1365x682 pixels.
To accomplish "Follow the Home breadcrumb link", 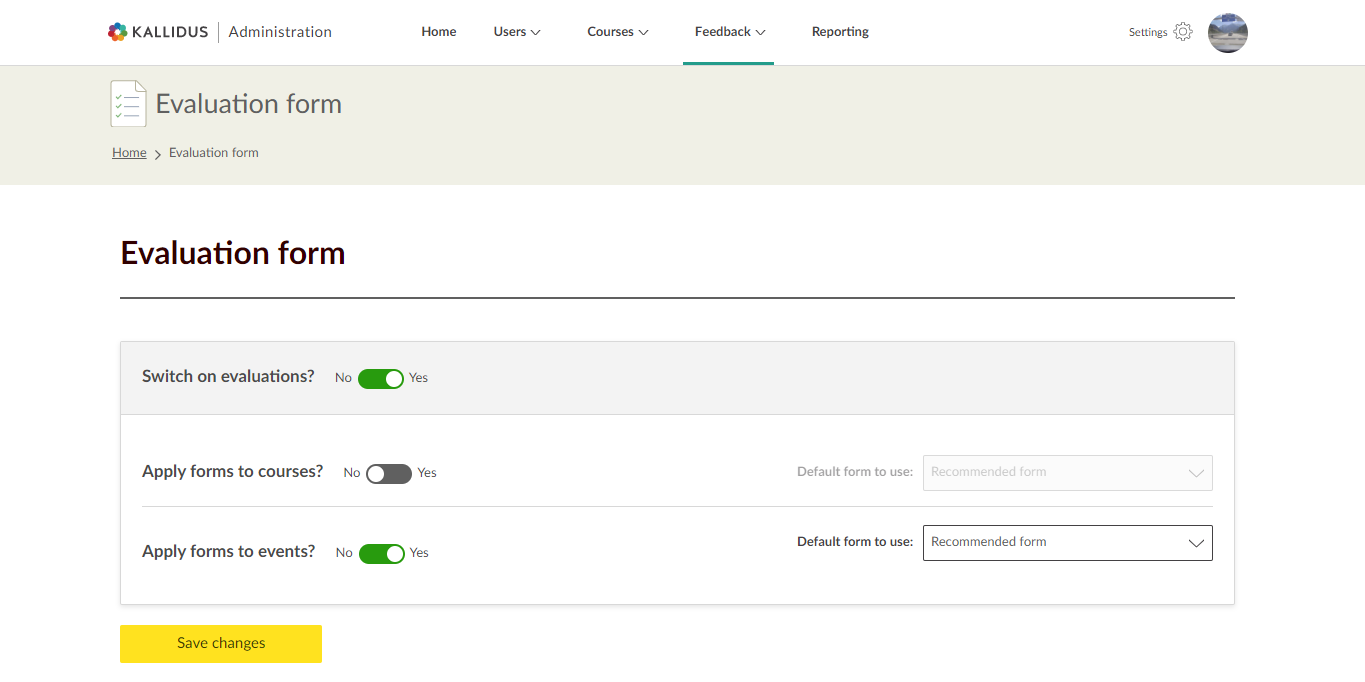I will tap(129, 153).
